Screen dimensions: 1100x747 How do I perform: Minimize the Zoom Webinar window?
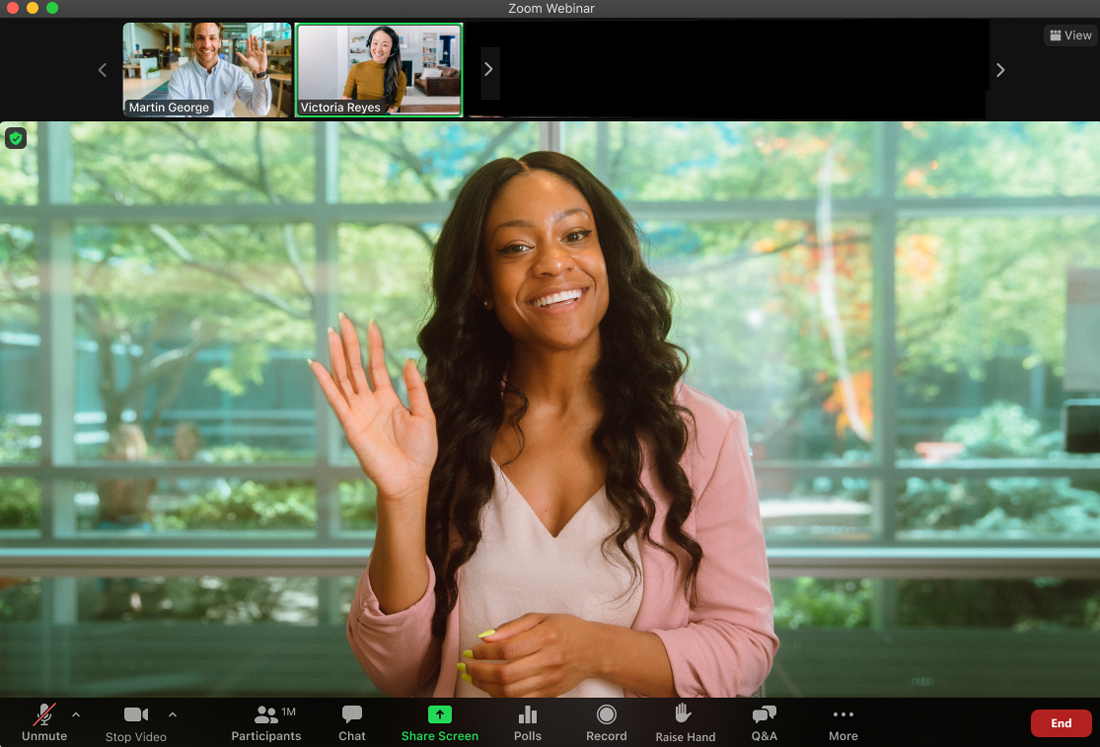pyautogui.click(x=32, y=8)
